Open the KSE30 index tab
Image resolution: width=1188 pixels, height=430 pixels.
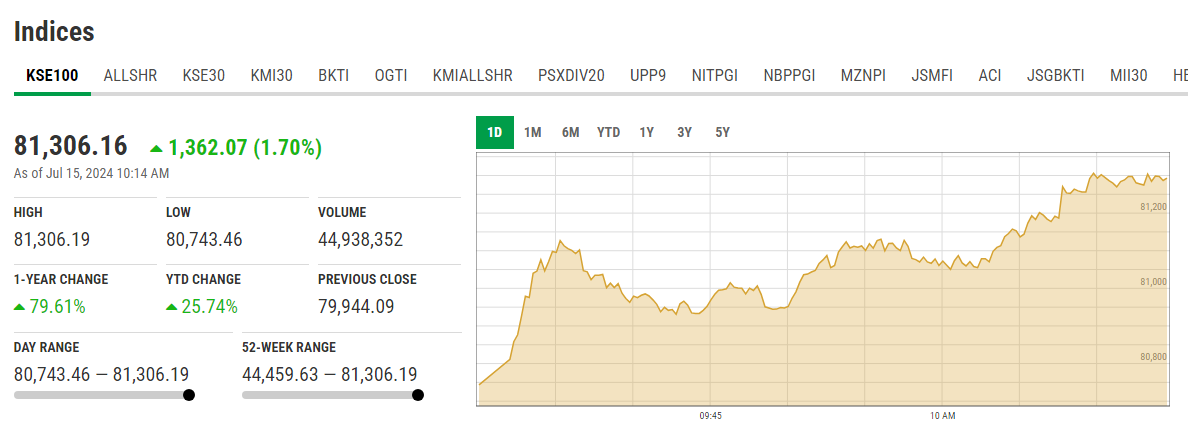pos(203,75)
